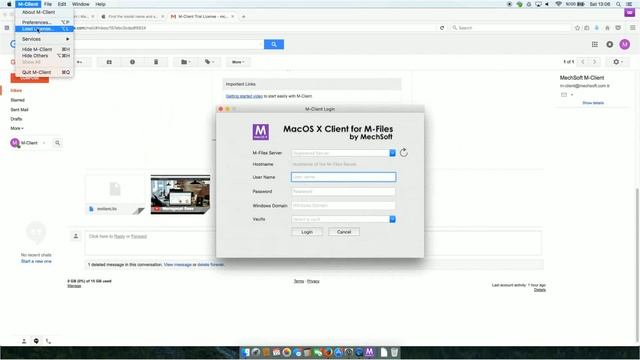Click Start a new one chat link
Screen dimensions: 640x360
point(36,261)
